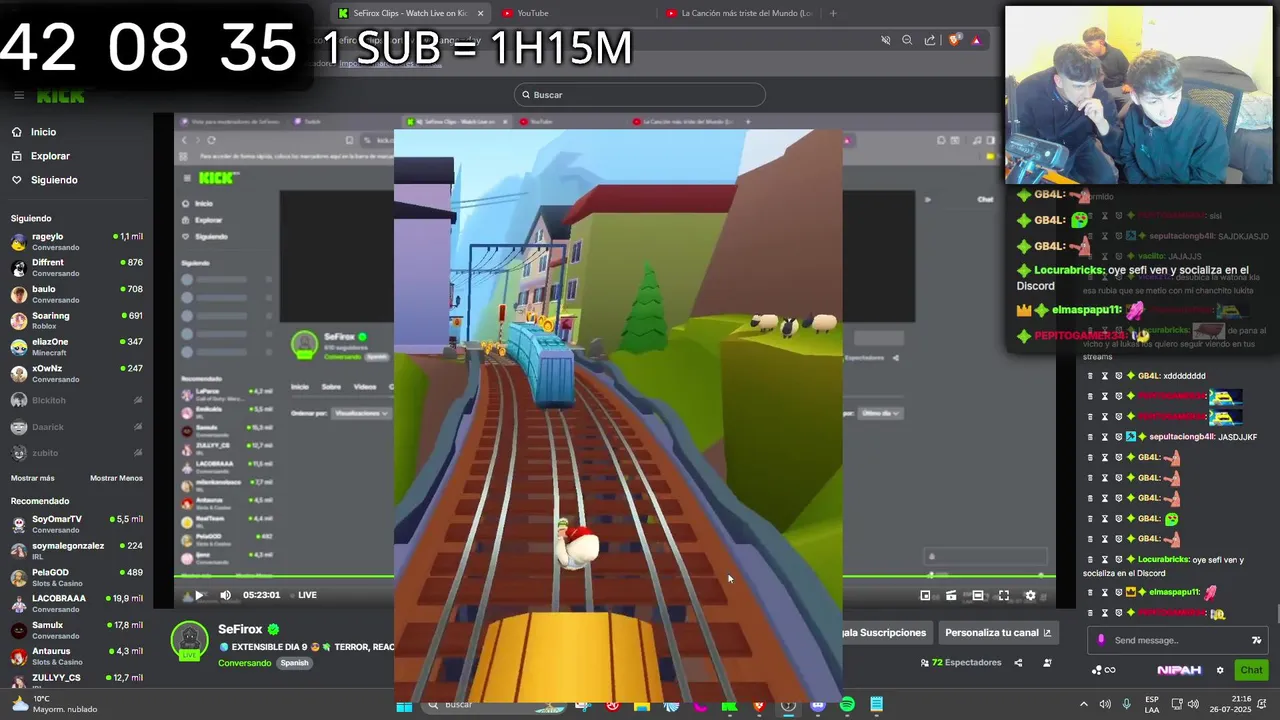Open Soarinng's Roblox channel

click(77, 321)
